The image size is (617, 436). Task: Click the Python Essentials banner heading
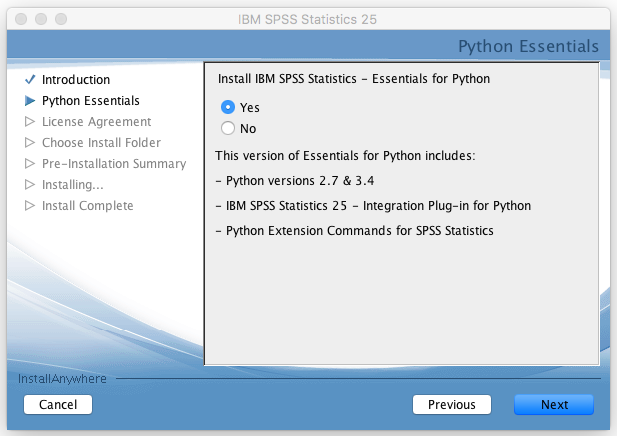[x=528, y=46]
